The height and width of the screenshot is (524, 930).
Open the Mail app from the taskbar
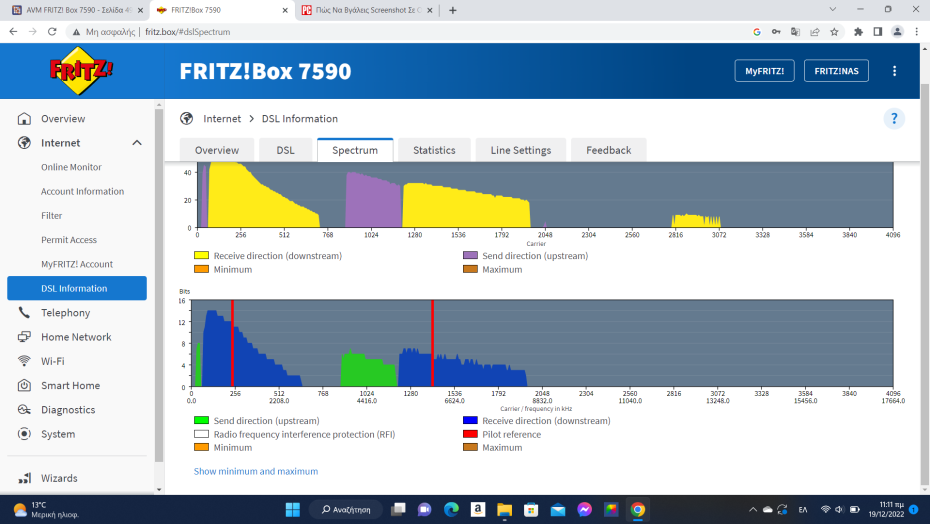pyautogui.click(x=558, y=510)
